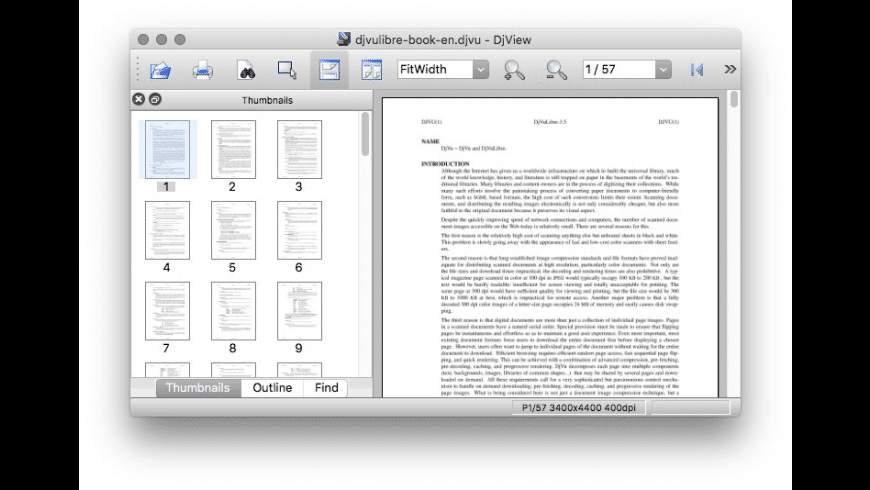Zoom in with the magnifier plus icon
Screen dimensions: 870x490
click(x=514, y=70)
